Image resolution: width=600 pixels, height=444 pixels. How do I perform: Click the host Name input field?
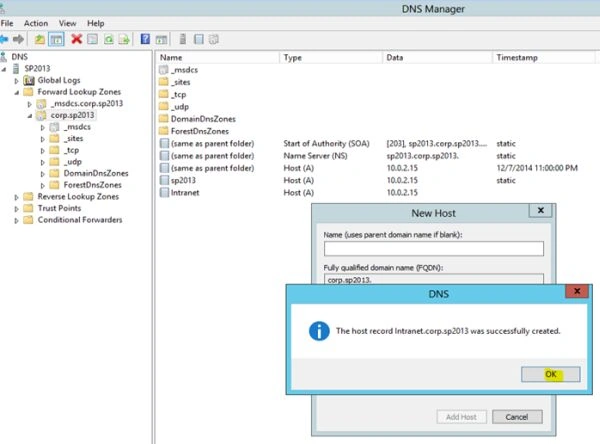(434, 248)
